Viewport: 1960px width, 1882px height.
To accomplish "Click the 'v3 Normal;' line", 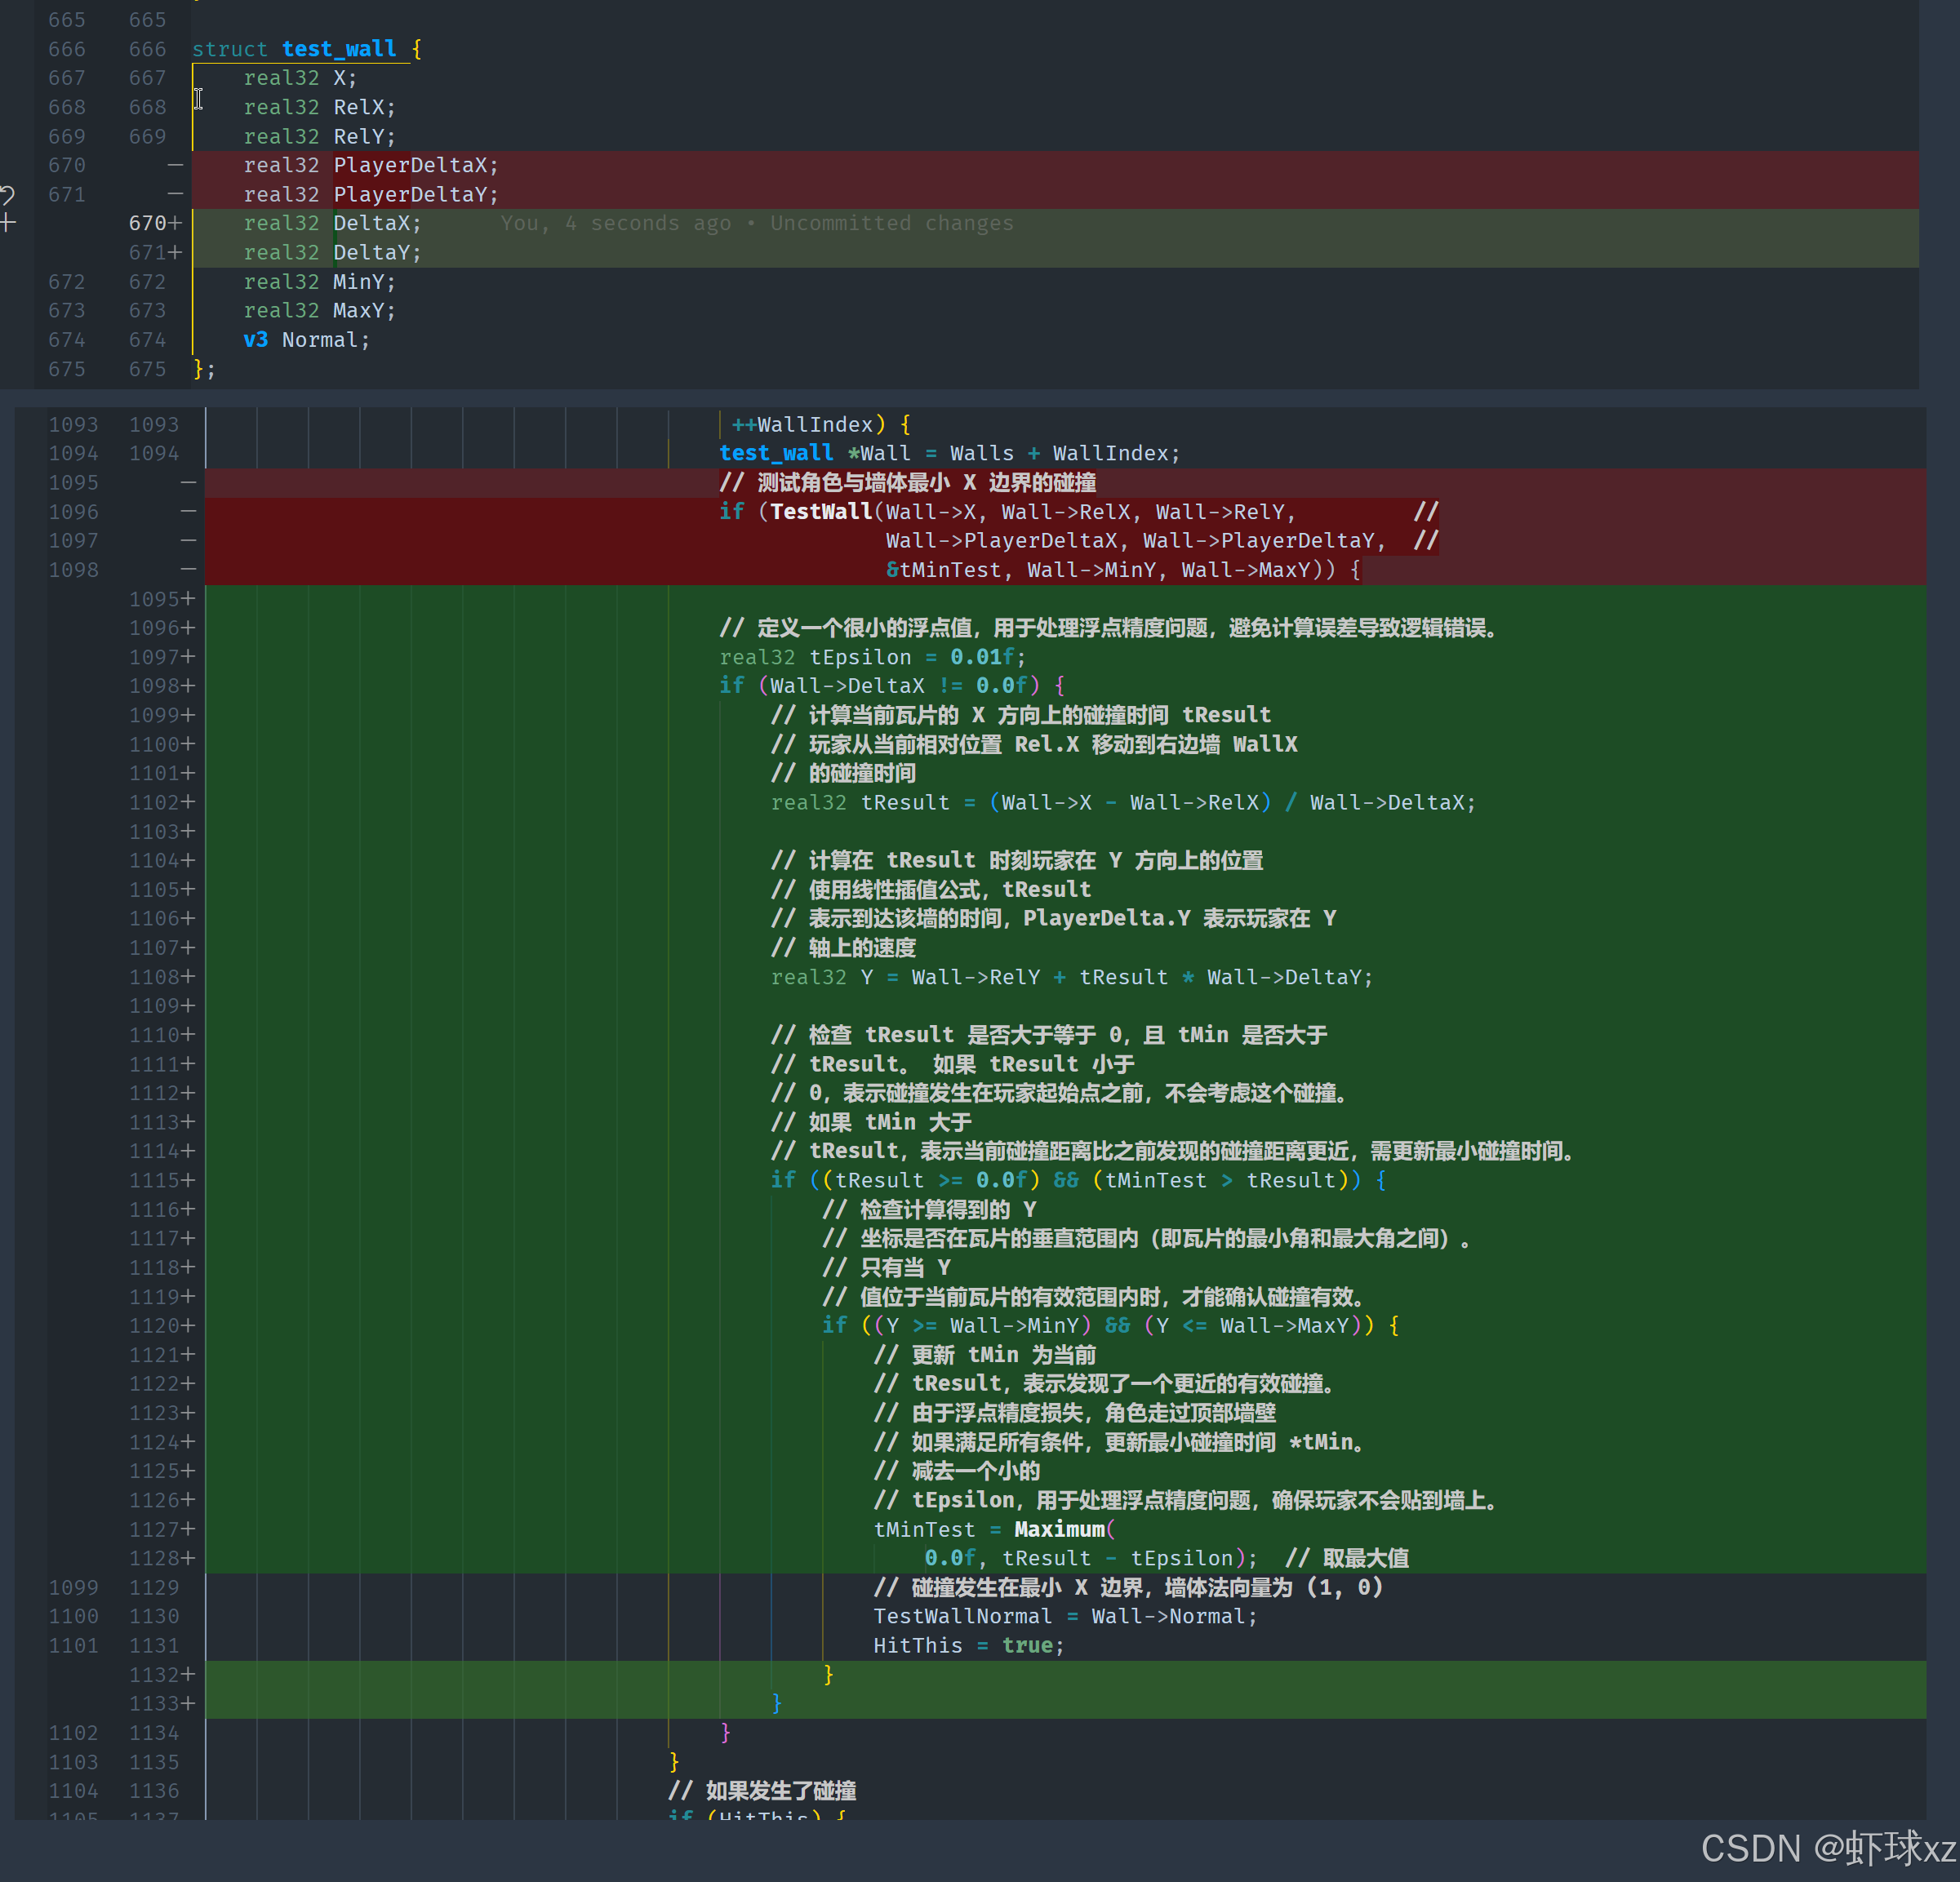I will tap(307, 340).
